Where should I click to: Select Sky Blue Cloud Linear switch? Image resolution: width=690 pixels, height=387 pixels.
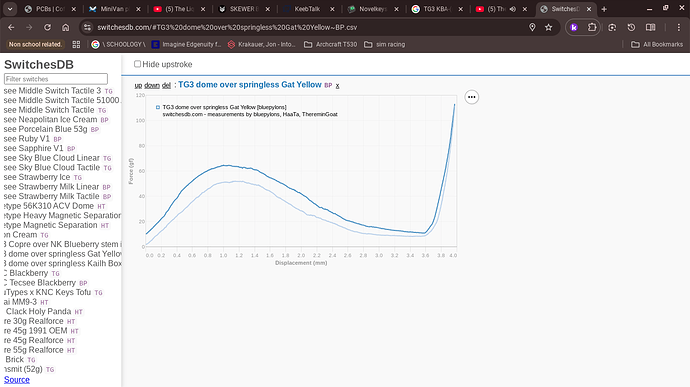click(51, 158)
